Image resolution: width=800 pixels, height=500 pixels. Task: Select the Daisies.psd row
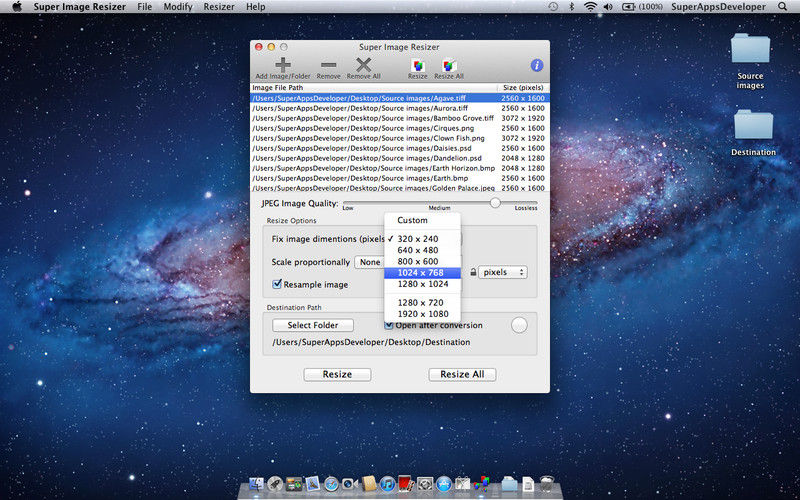click(x=400, y=148)
